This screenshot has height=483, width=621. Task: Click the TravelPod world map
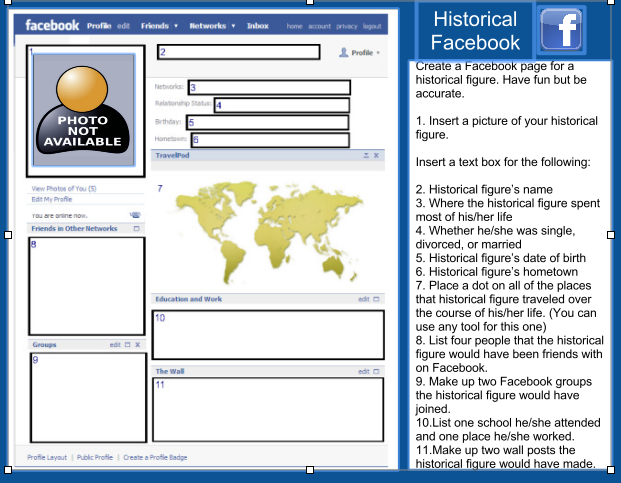pos(269,232)
